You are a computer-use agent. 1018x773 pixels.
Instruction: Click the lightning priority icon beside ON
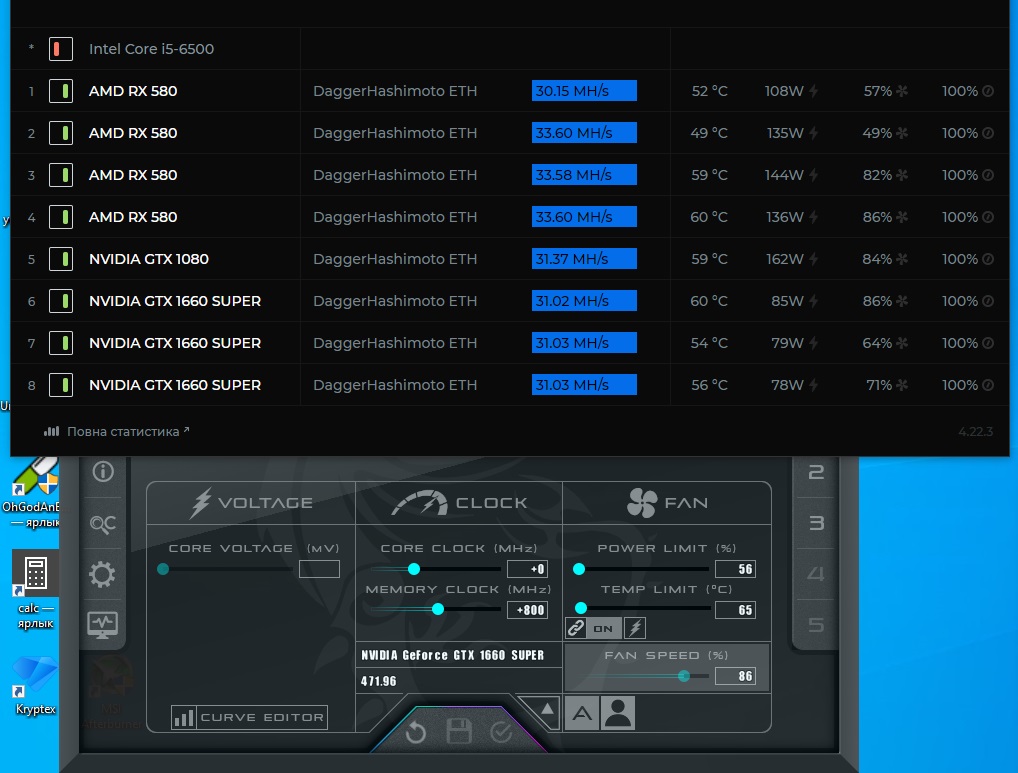(635, 628)
